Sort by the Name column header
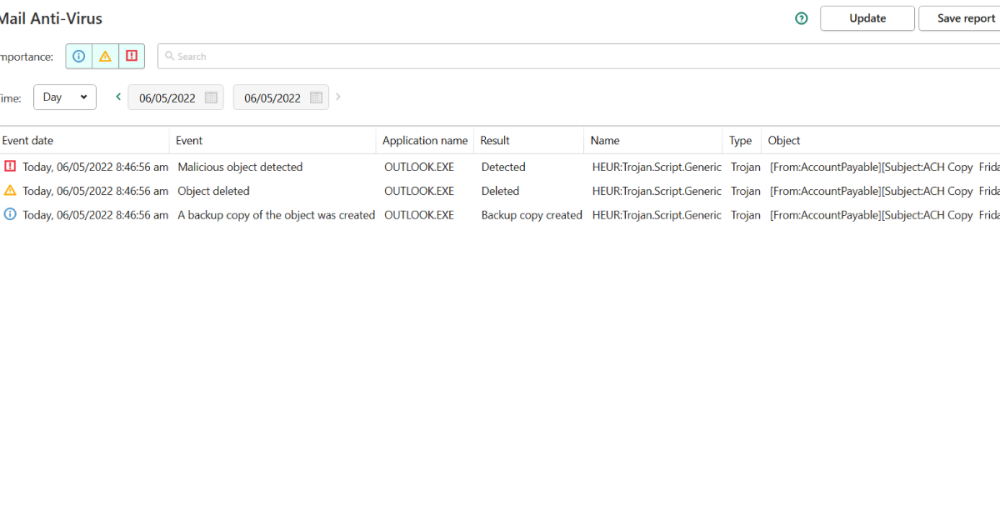The image size is (1000, 521). [x=605, y=140]
